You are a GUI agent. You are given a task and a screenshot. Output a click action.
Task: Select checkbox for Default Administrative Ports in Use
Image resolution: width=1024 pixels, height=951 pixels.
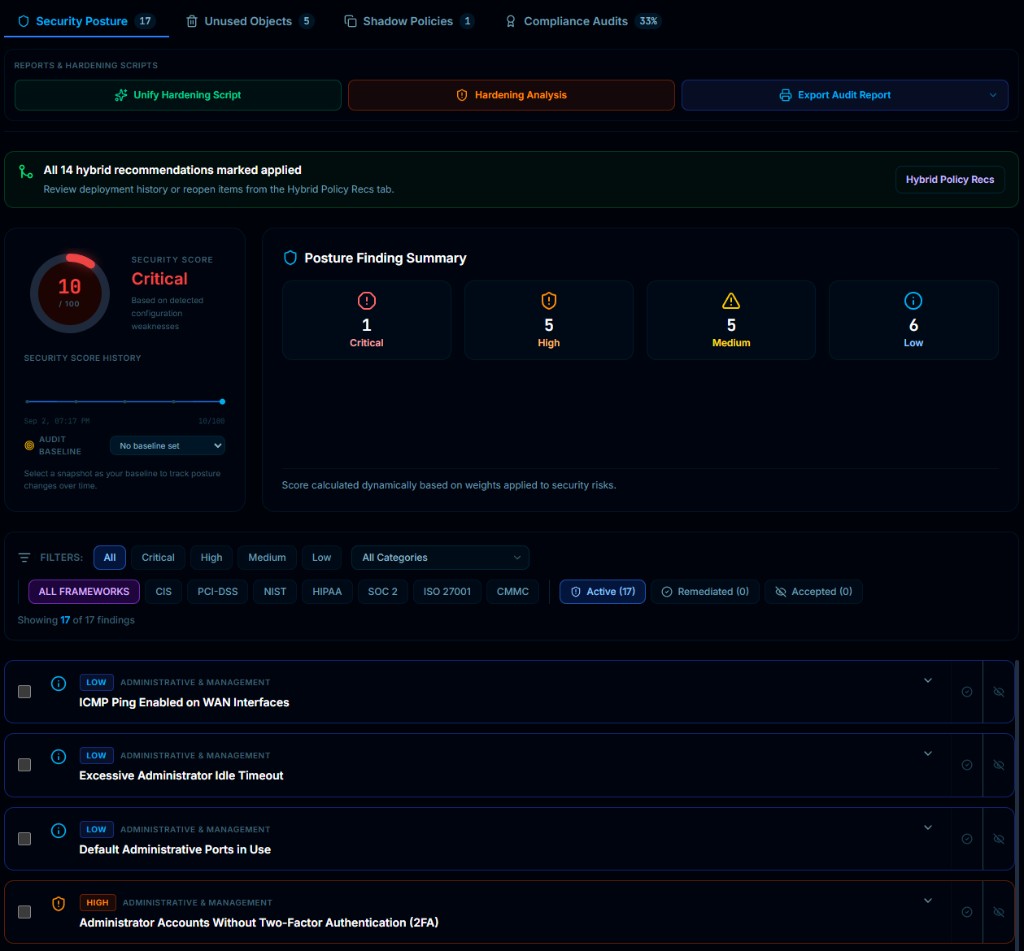[x=24, y=838]
